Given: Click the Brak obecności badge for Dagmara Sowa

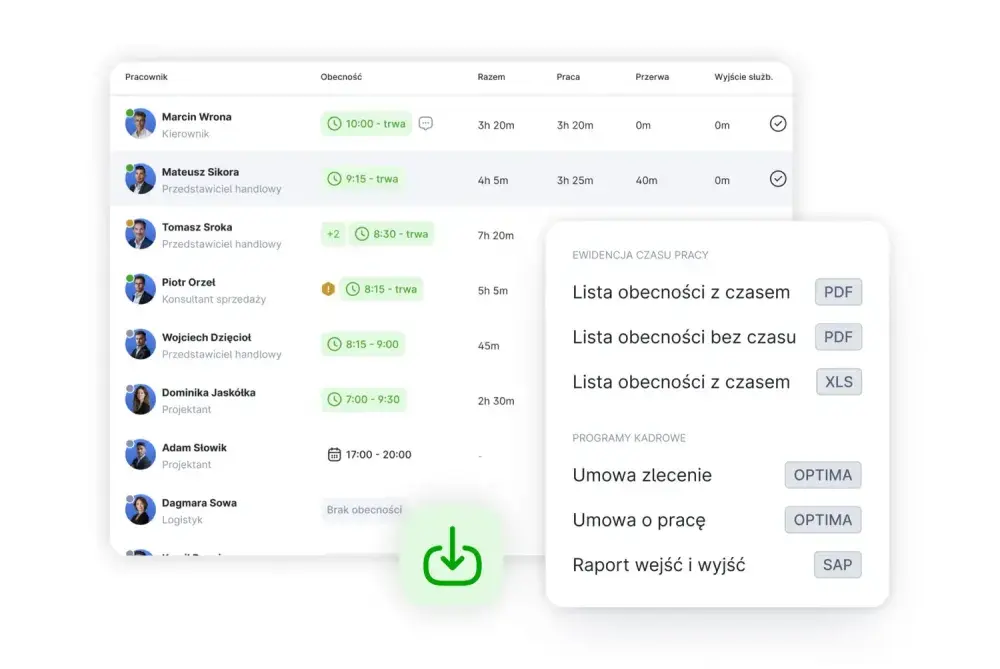Looking at the screenshot, I should (x=364, y=510).
